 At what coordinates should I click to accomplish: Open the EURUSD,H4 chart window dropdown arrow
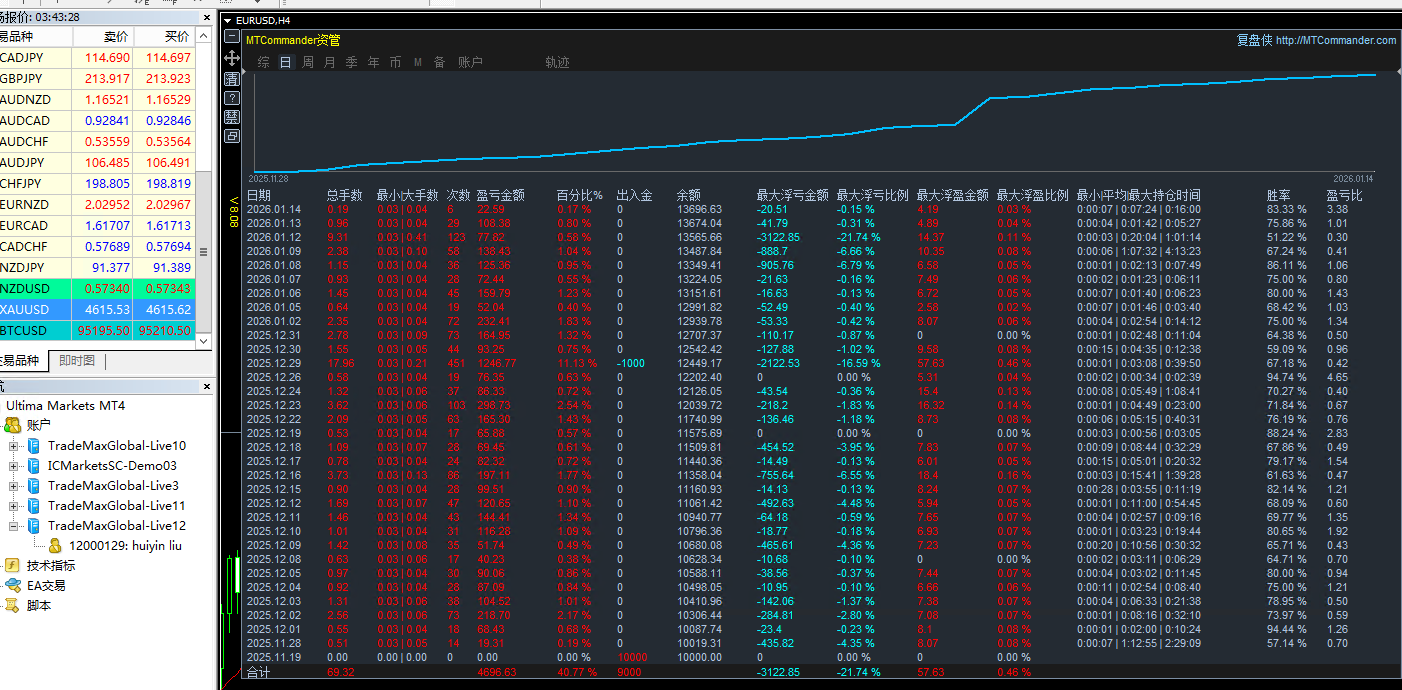point(227,20)
